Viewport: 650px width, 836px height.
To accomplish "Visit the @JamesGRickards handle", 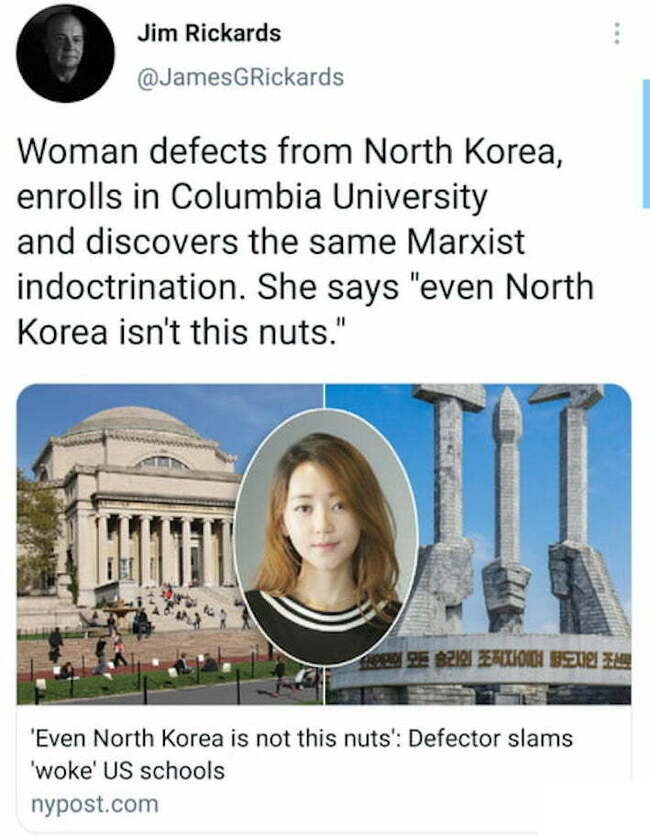I will pos(240,77).
